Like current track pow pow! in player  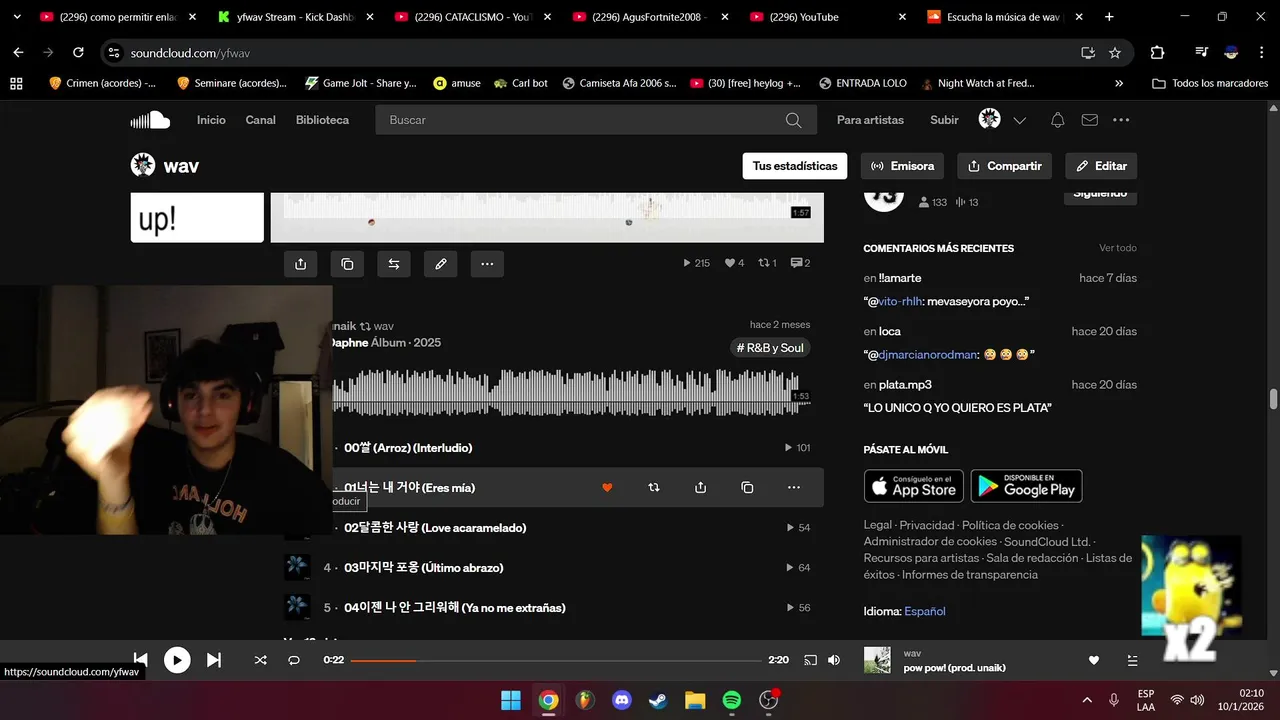tap(1094, 660)
